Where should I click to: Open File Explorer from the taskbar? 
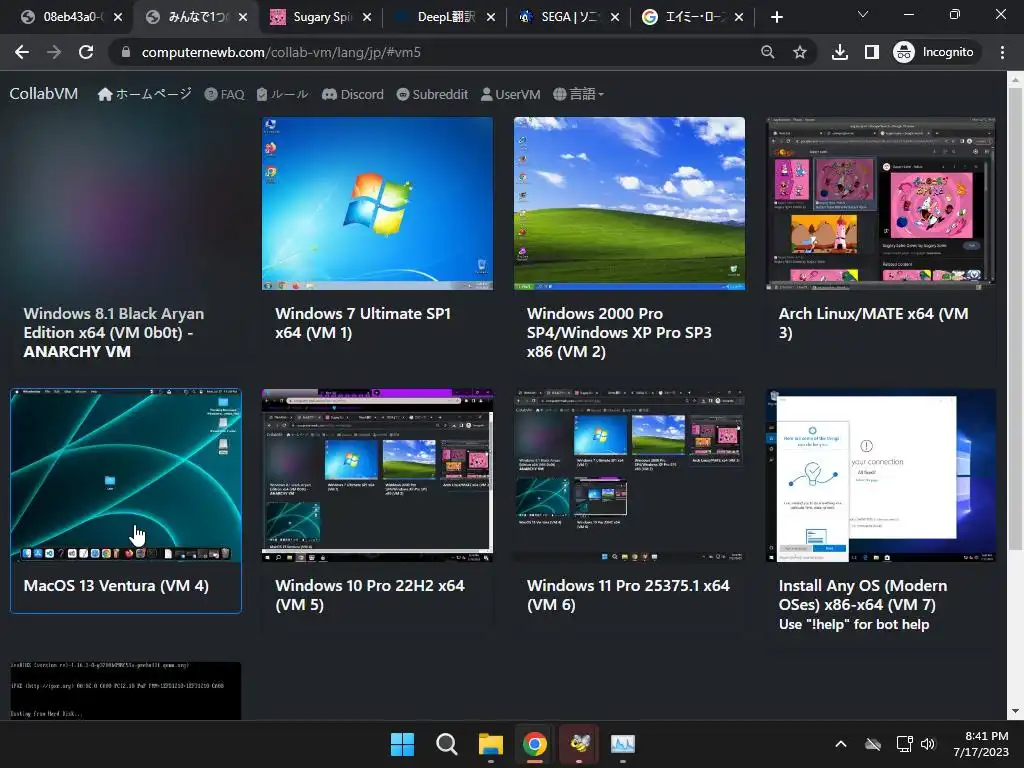coord(490,744)
